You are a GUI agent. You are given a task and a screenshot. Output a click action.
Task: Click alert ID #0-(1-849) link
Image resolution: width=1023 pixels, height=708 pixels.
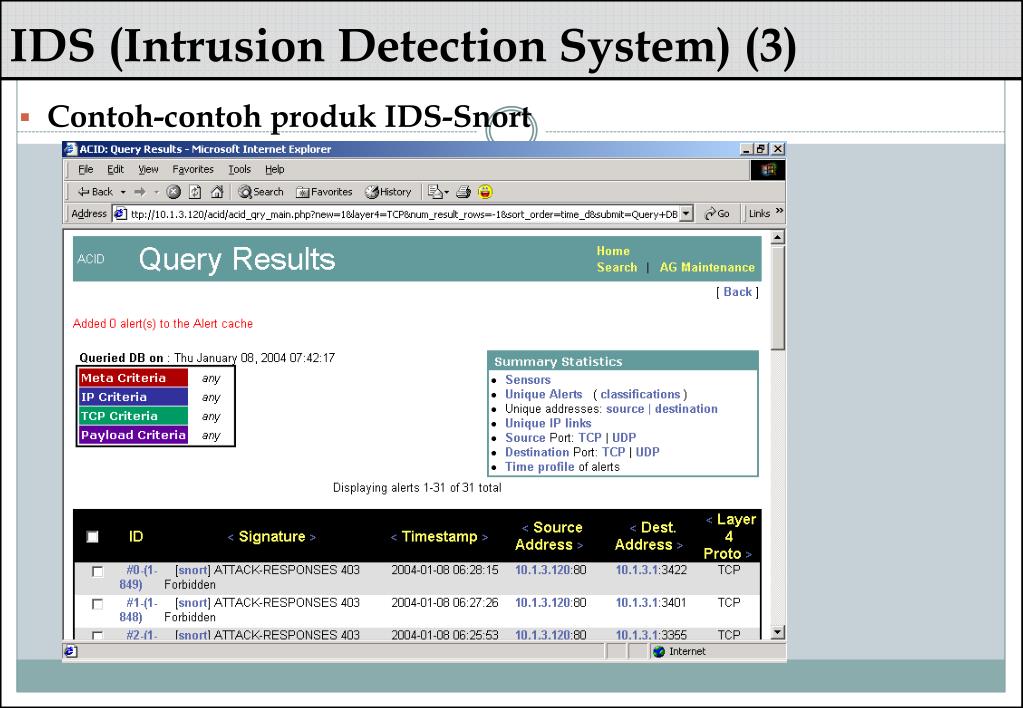tap(138, 577)
